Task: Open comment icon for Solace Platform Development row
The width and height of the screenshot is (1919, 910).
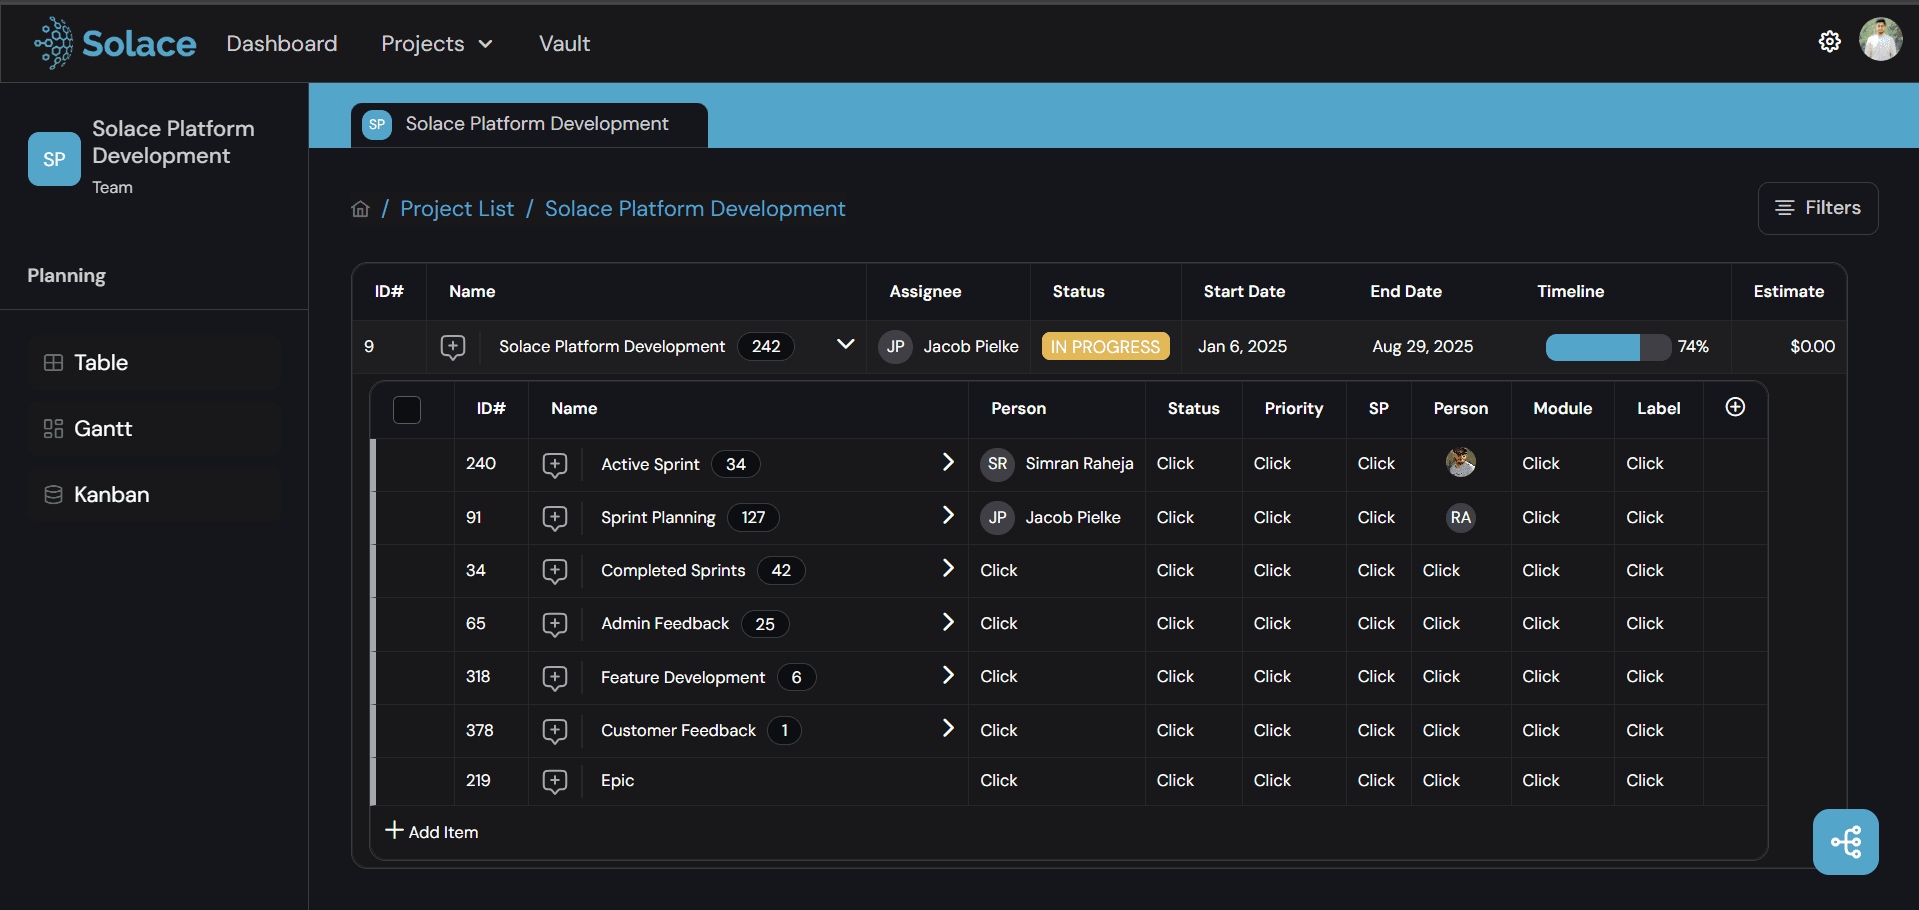Action: click(x=453, y=347)
